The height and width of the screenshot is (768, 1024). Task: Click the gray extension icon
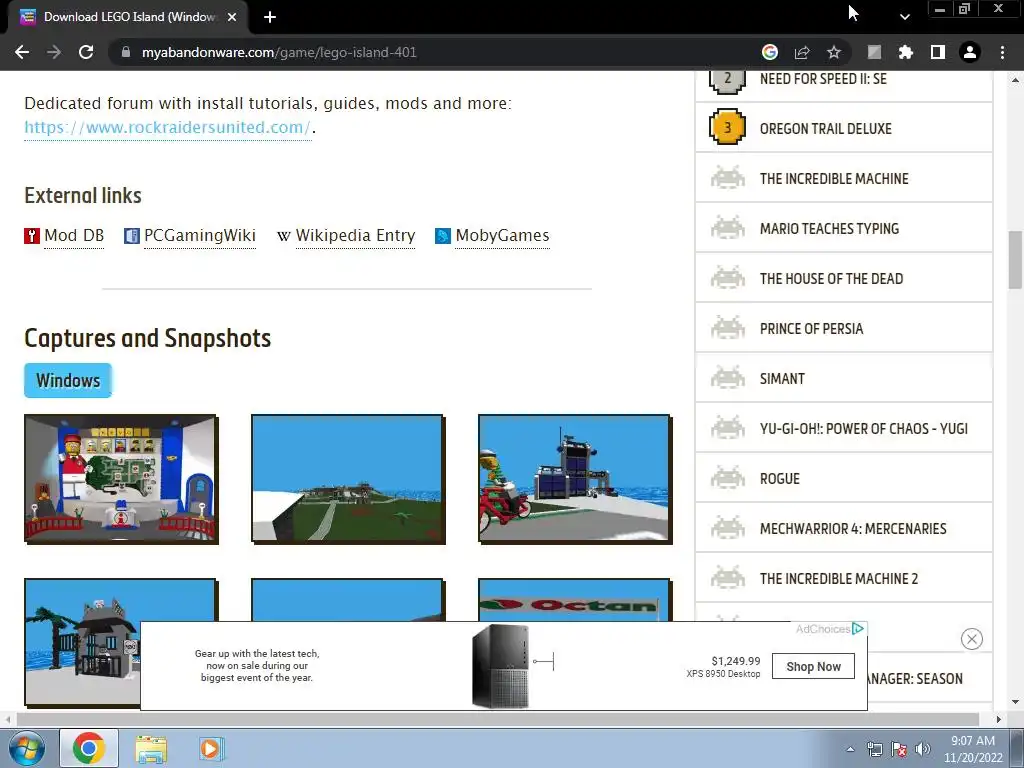click(x=874, y=52)
